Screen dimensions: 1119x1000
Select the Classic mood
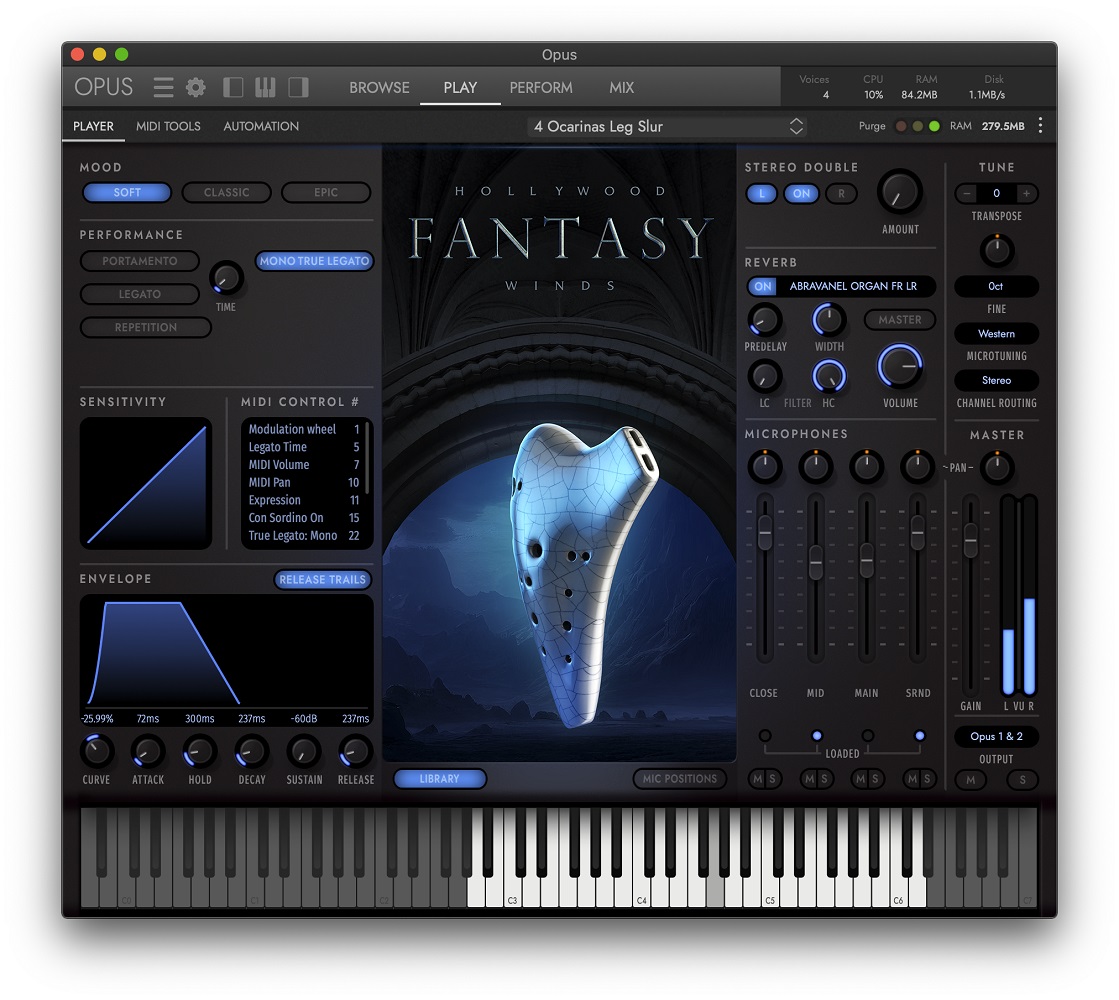(x=226, y=192)
